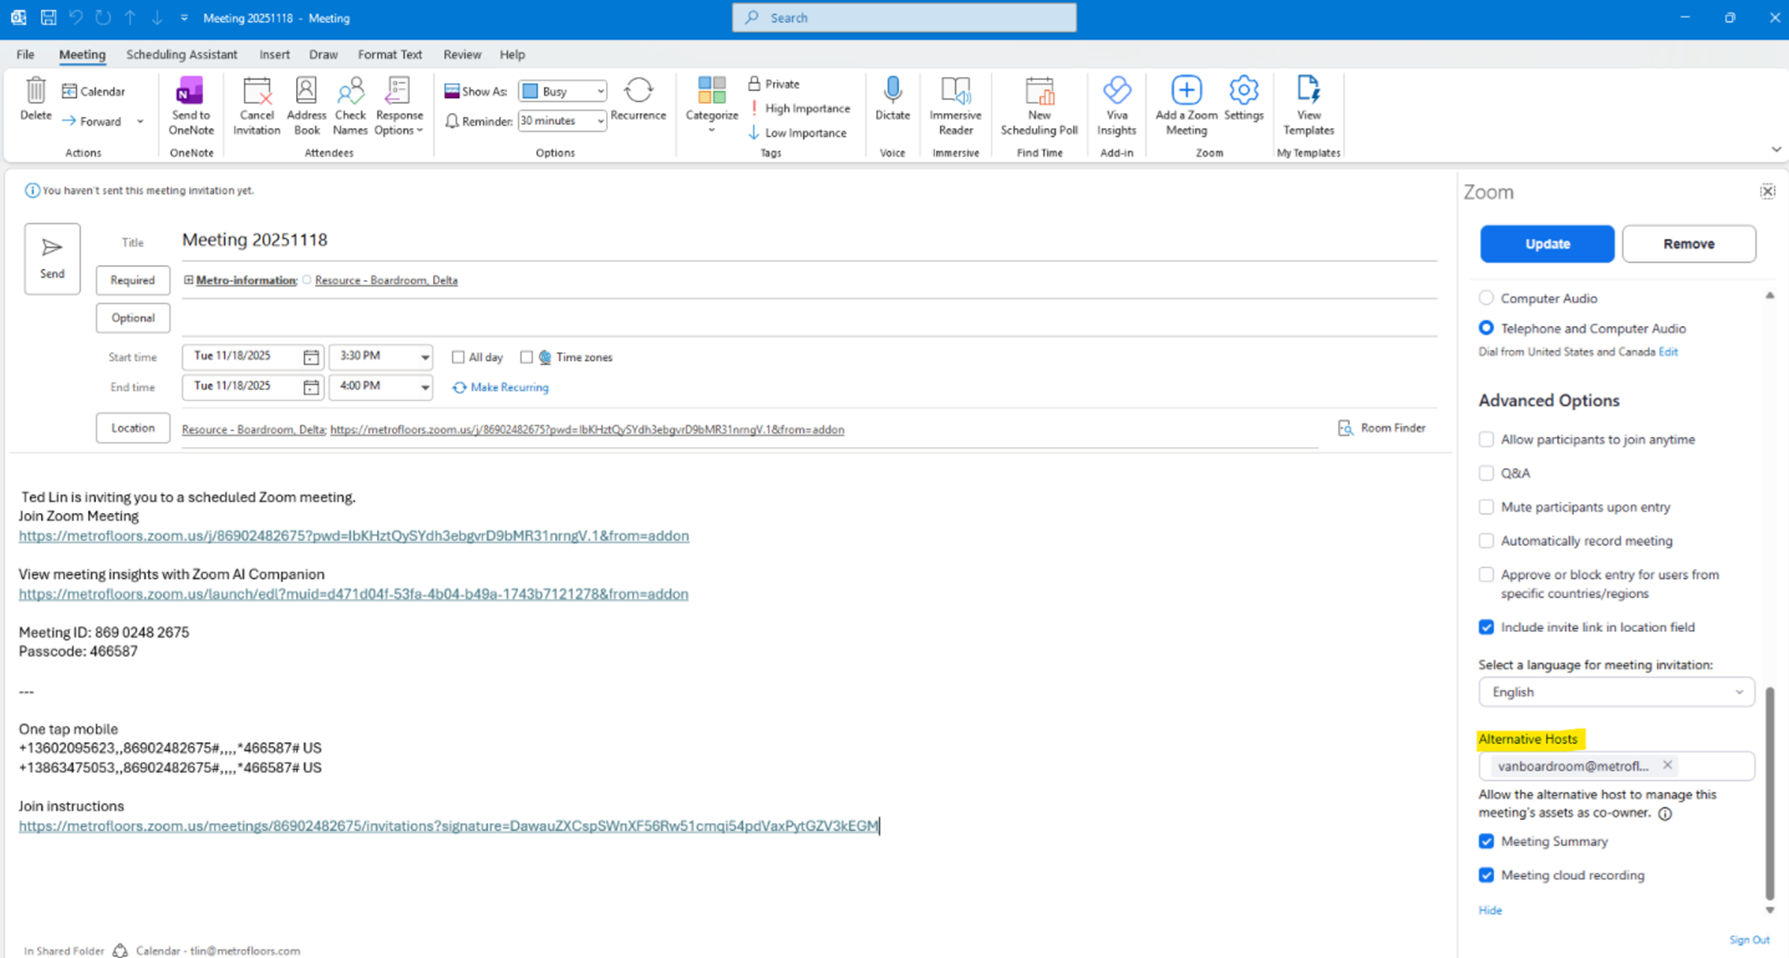Expand the Categorize dropdown arrow

click(711, 130)
